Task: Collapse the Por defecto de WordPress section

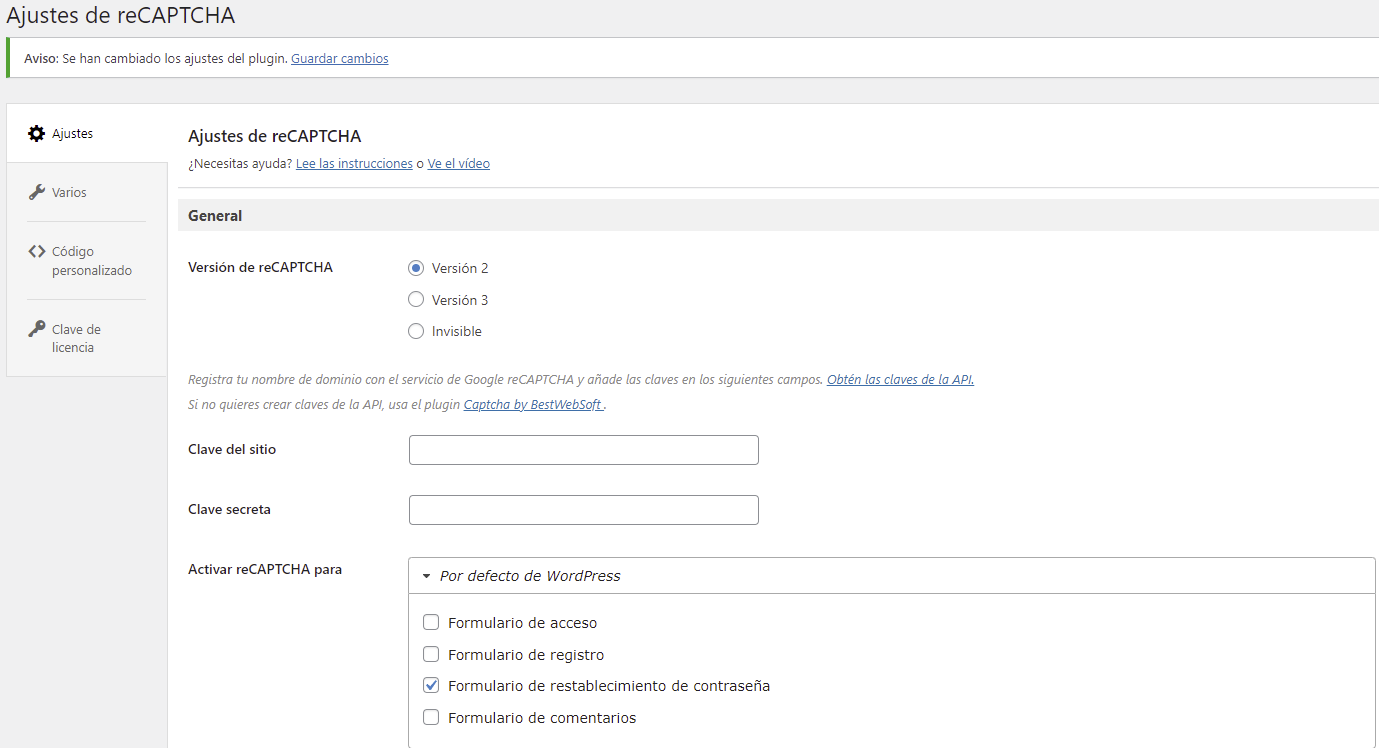Action: [x=892, y=575]
